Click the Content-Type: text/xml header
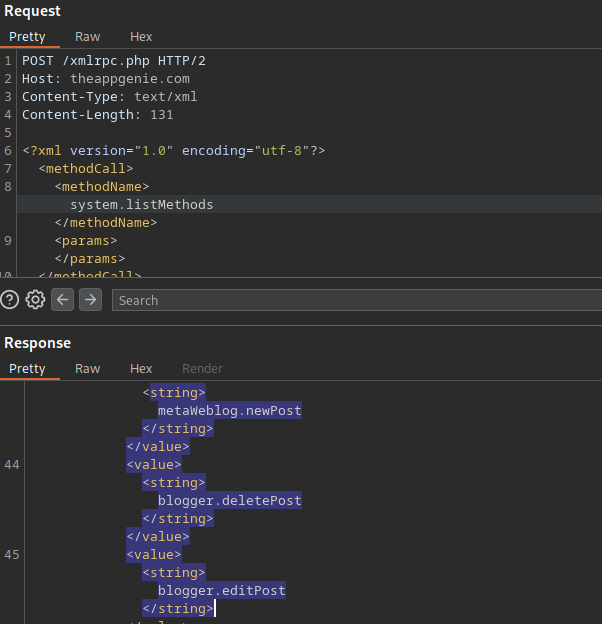 coord(110,97)
